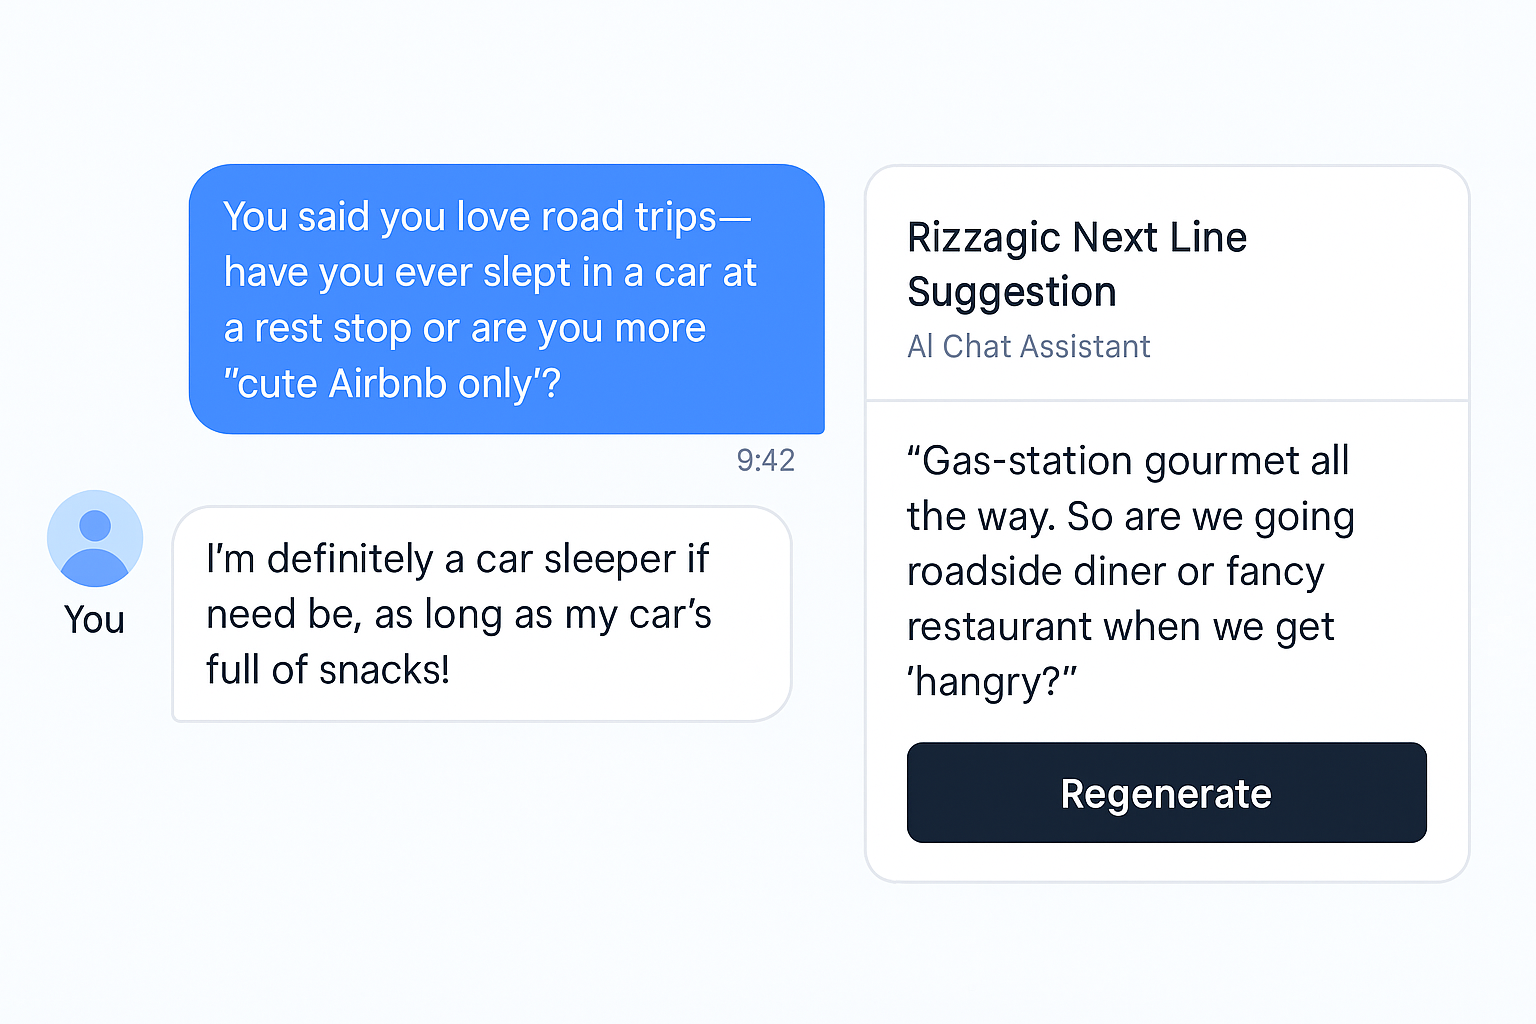Select the blue road trips message bubble
Image resolution: width=1536 pixels, height=1024 pixels.
point(507,299)
